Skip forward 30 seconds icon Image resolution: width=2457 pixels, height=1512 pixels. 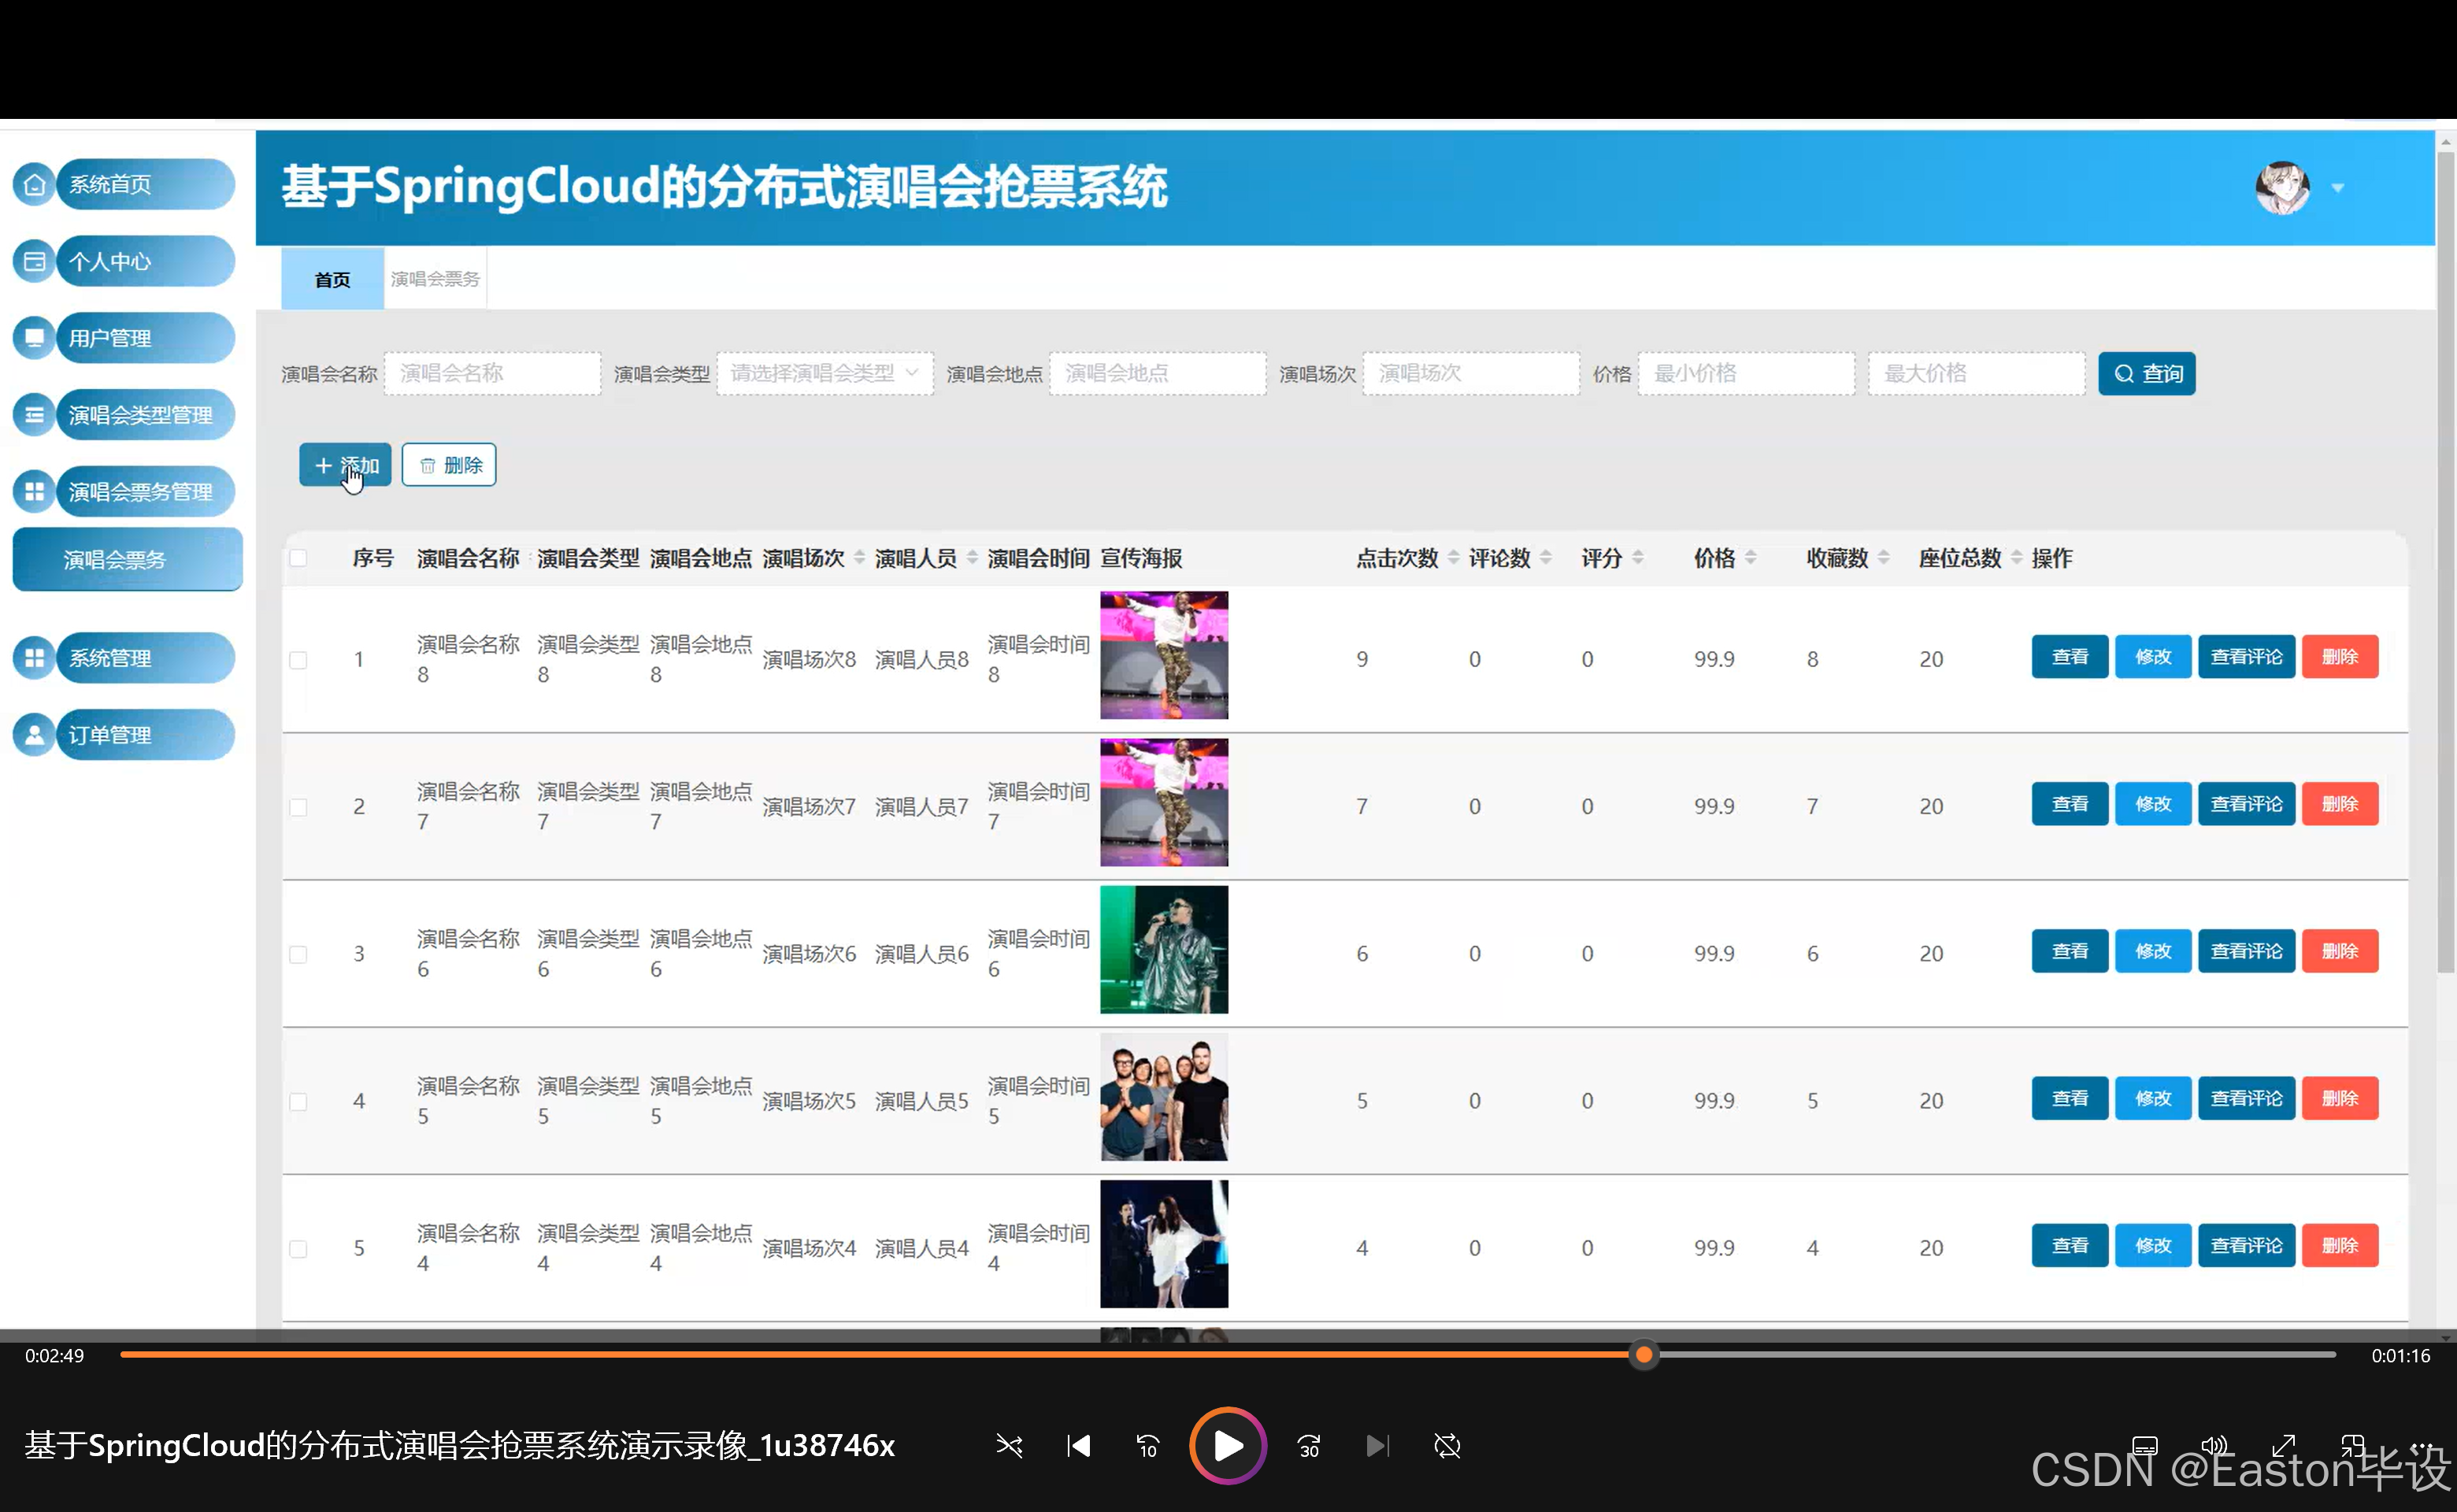tap(1308, 1446)
